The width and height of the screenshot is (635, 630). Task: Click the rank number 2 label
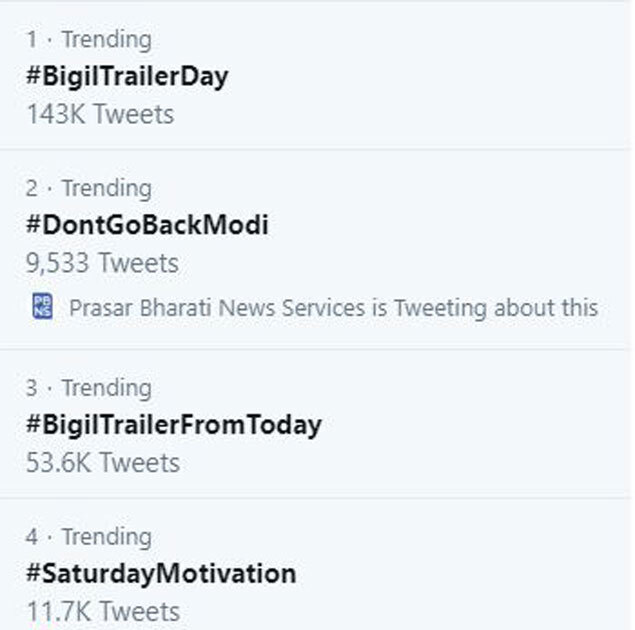click(x=32, y=189)
